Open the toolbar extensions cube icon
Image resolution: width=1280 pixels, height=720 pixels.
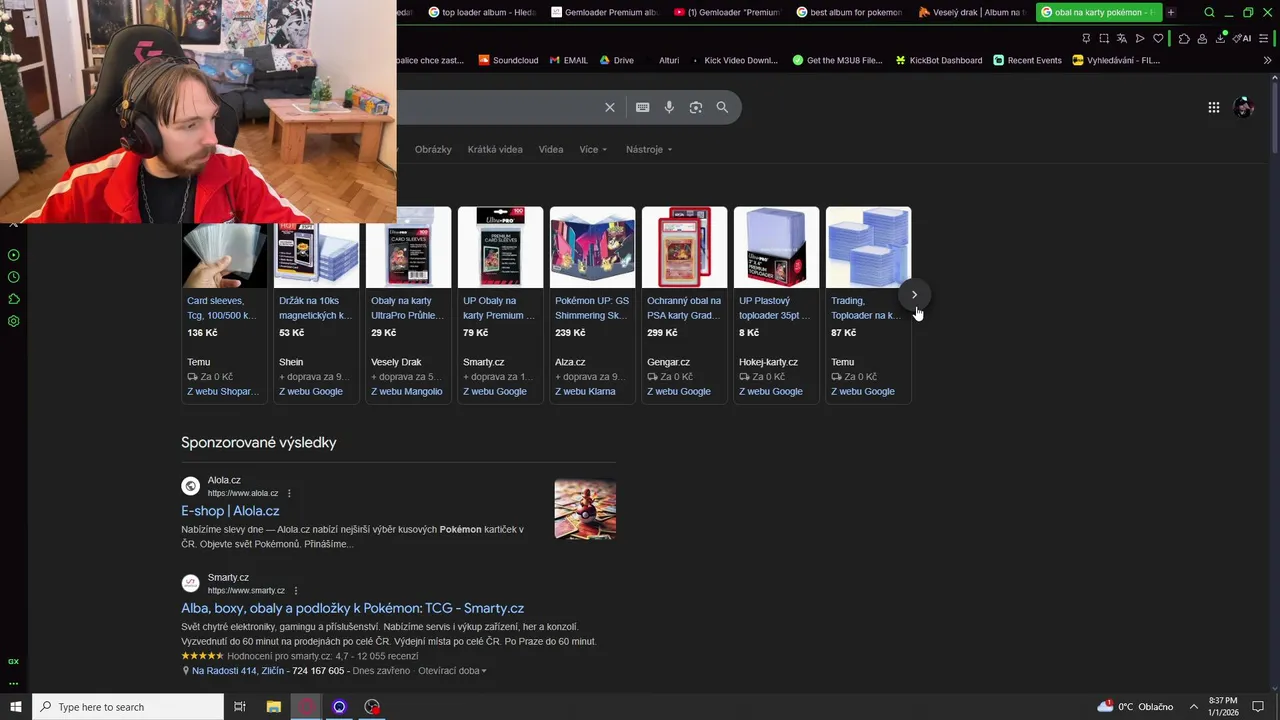(1184, 38)
